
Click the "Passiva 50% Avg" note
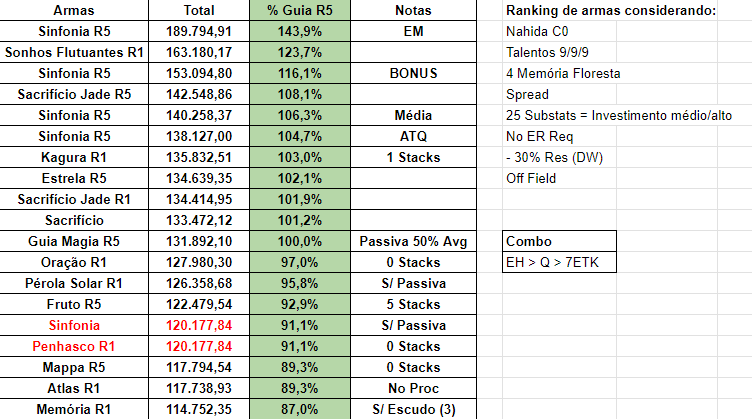coord(414,241)
